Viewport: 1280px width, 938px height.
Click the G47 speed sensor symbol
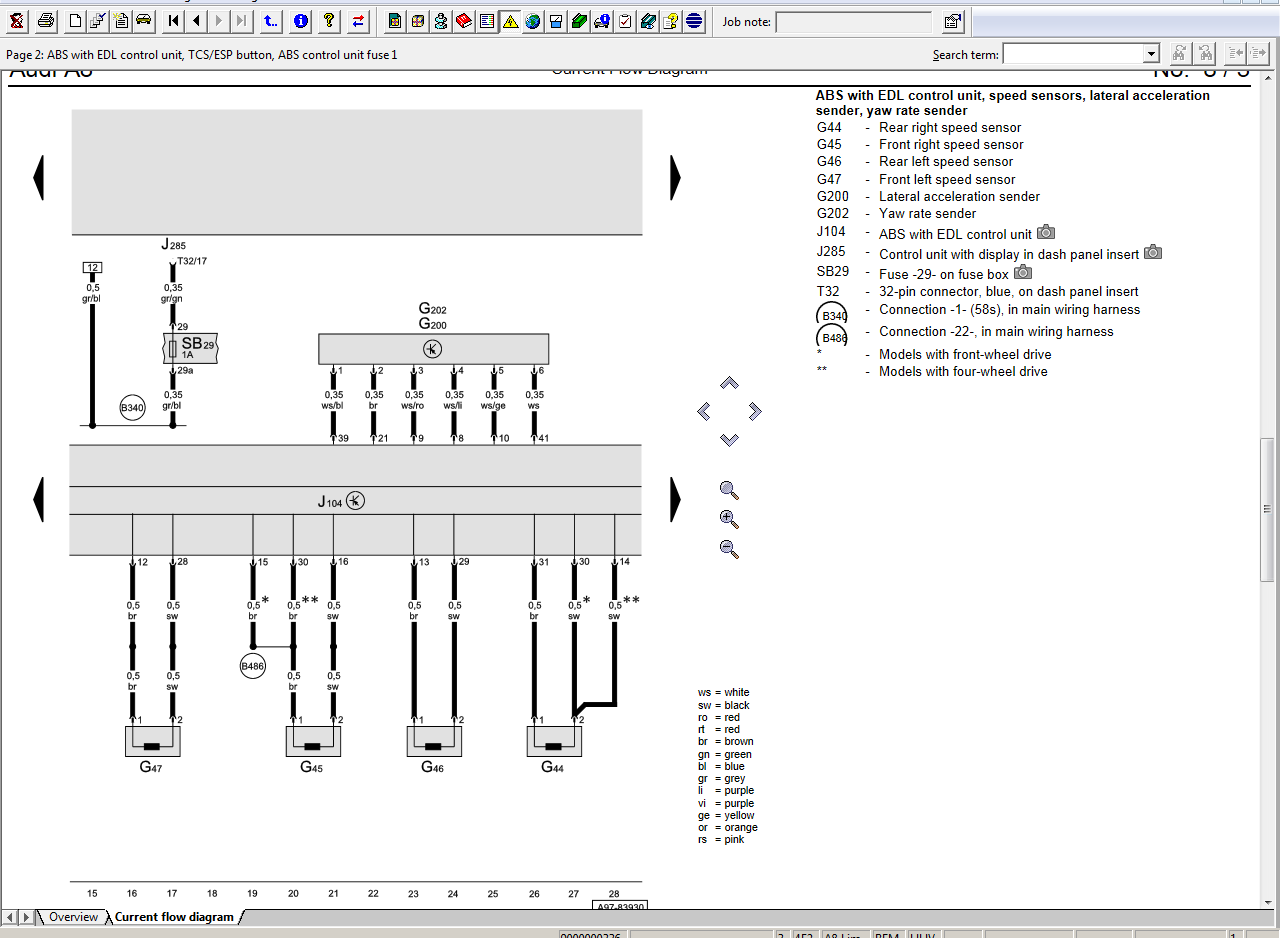point(152,741)
